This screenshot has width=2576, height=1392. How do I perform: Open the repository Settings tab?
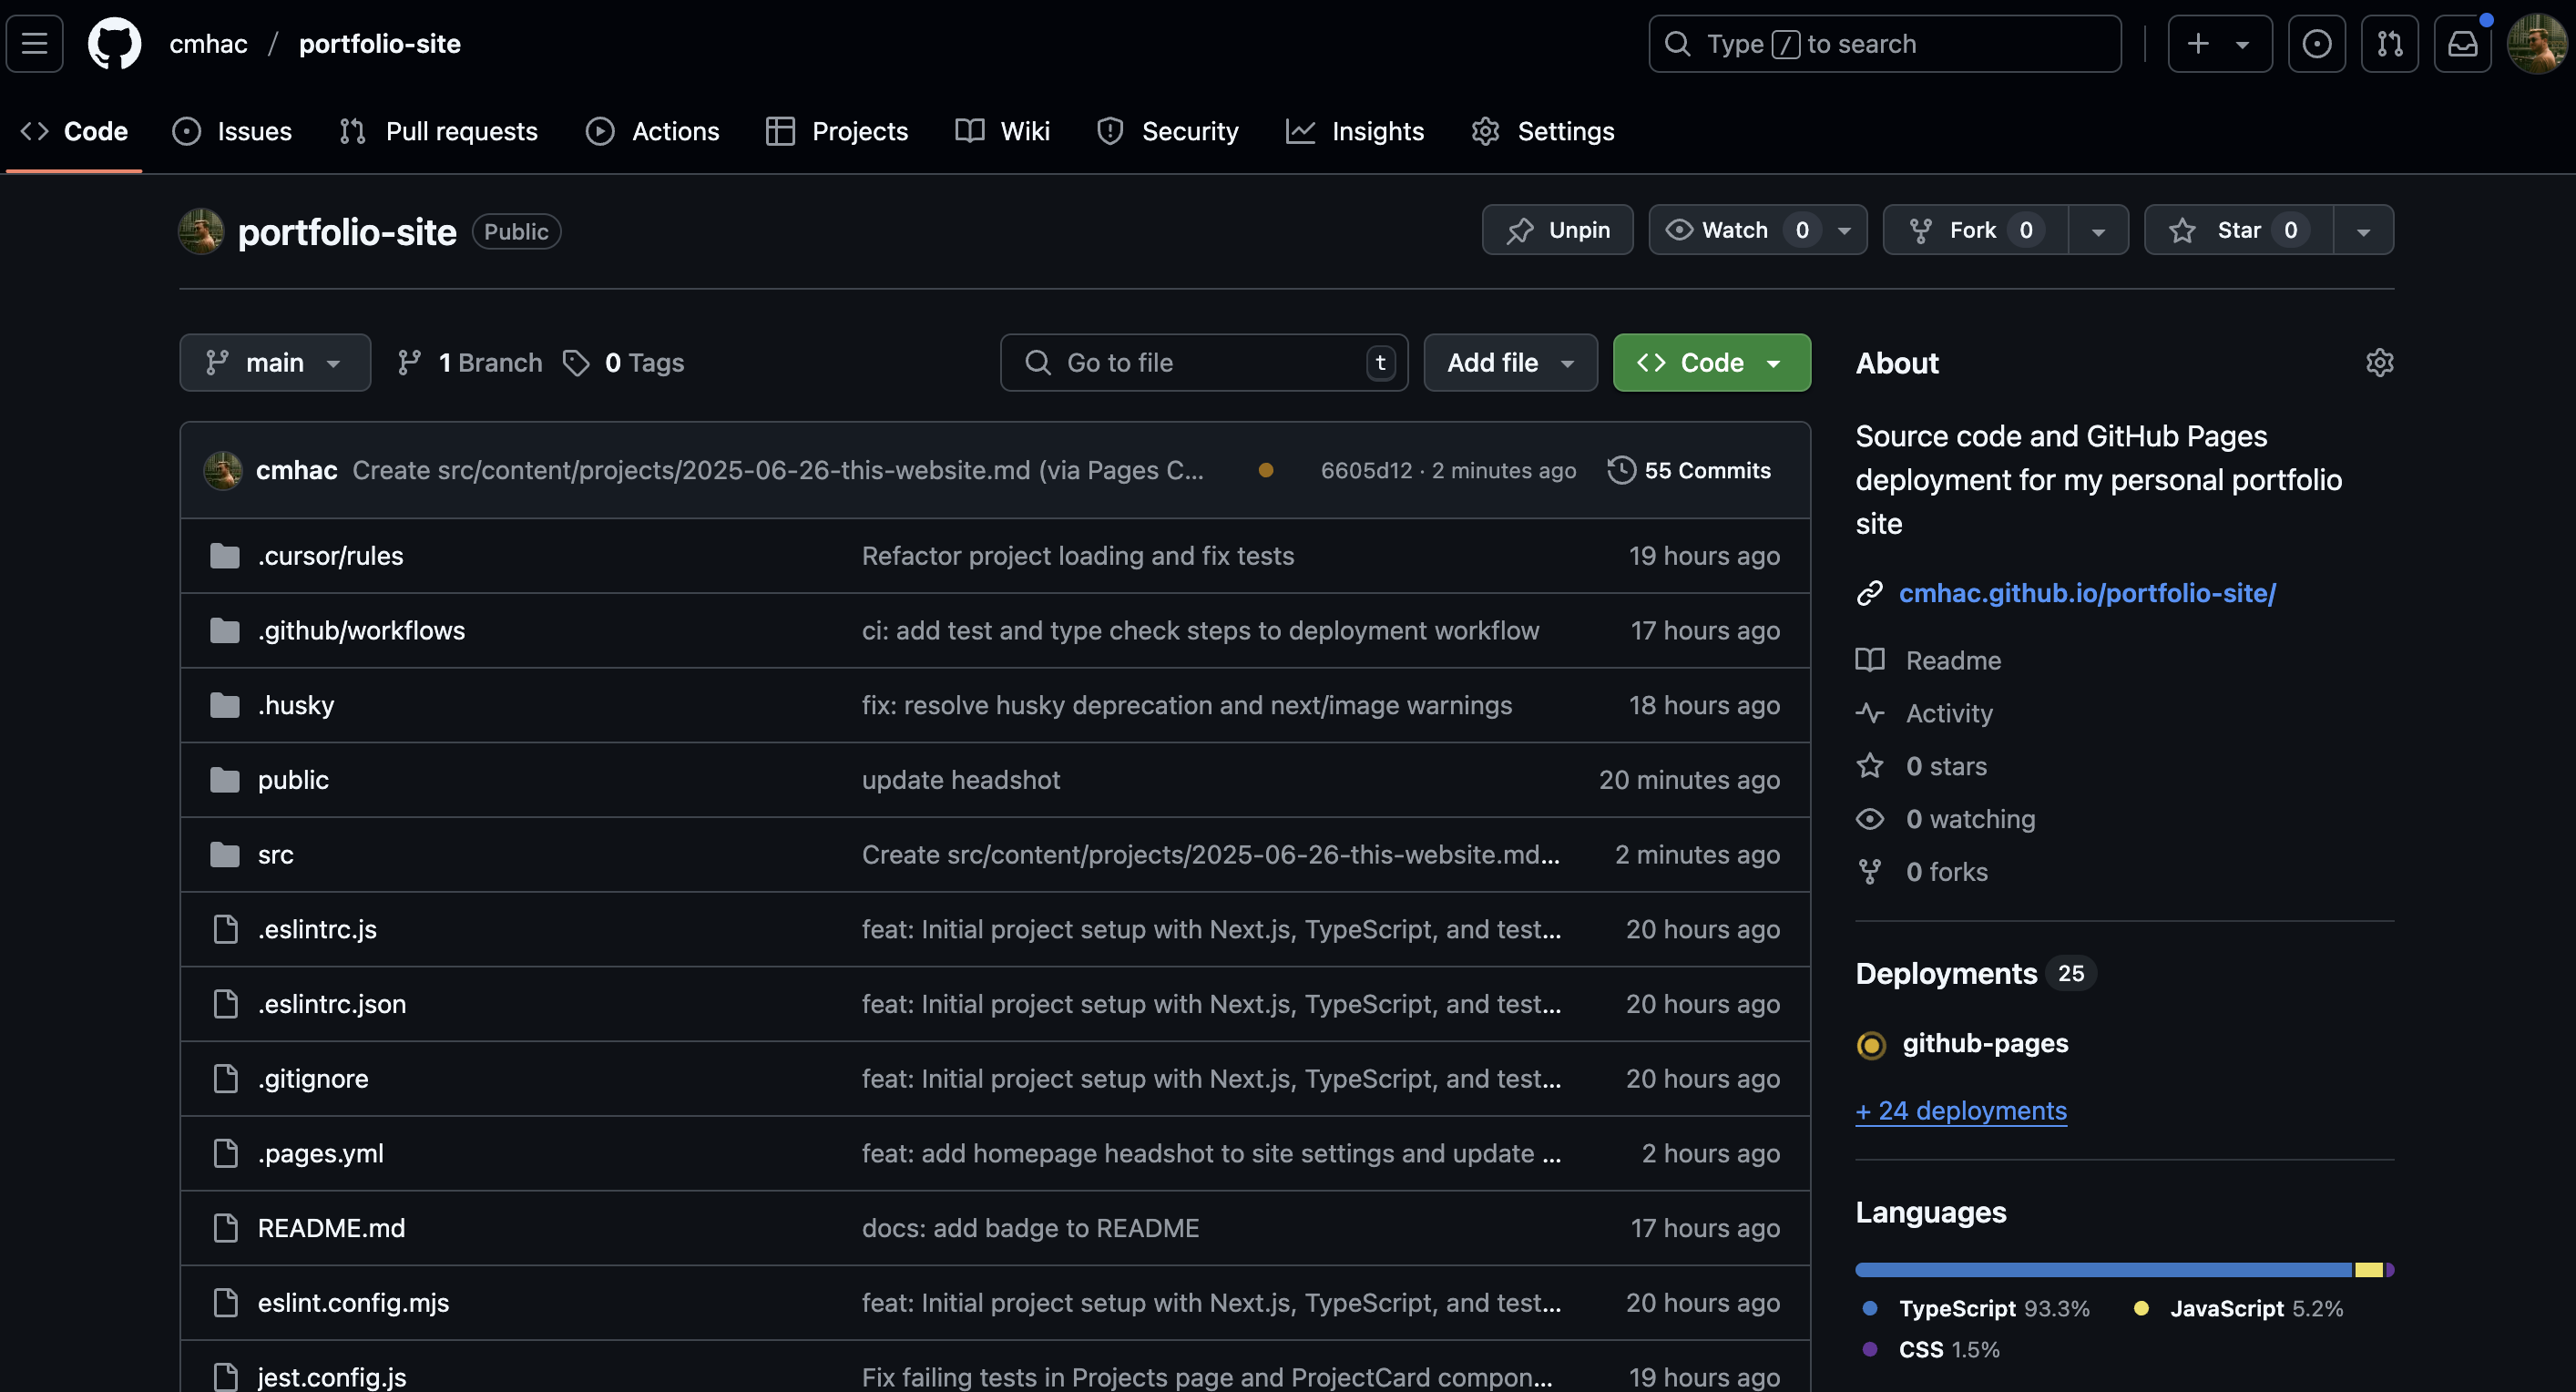1542,131
